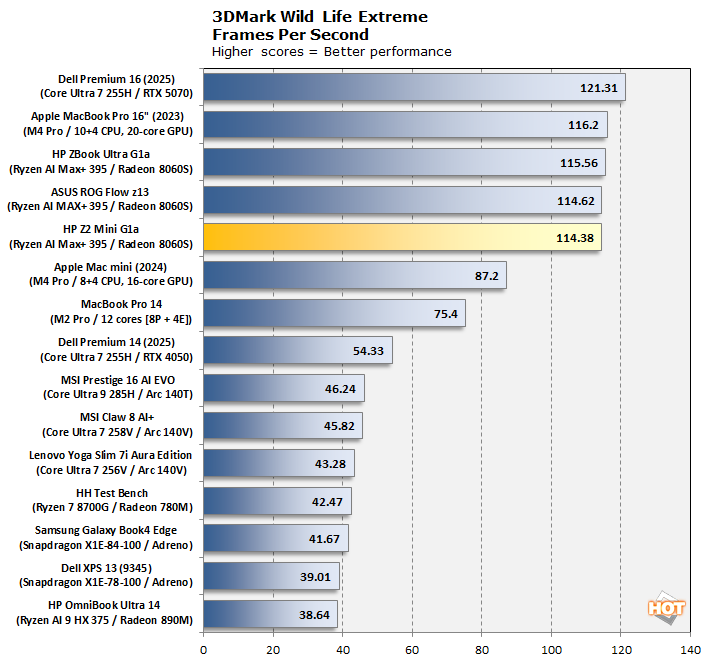This screenshot has height=667, width=708.
Task: Click '(Snapdragon X1E-78-100 / Adreno)' spec text
Action: pos(106,582)
